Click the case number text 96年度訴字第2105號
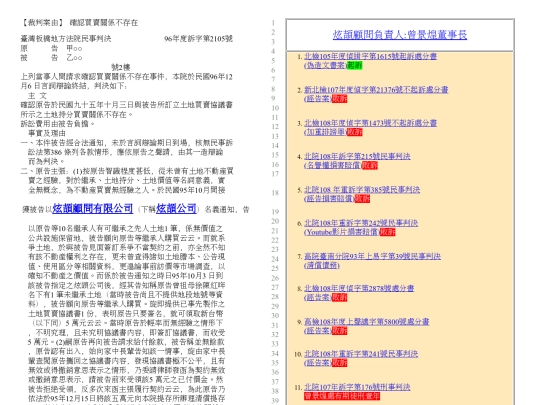 pos(198,39)
